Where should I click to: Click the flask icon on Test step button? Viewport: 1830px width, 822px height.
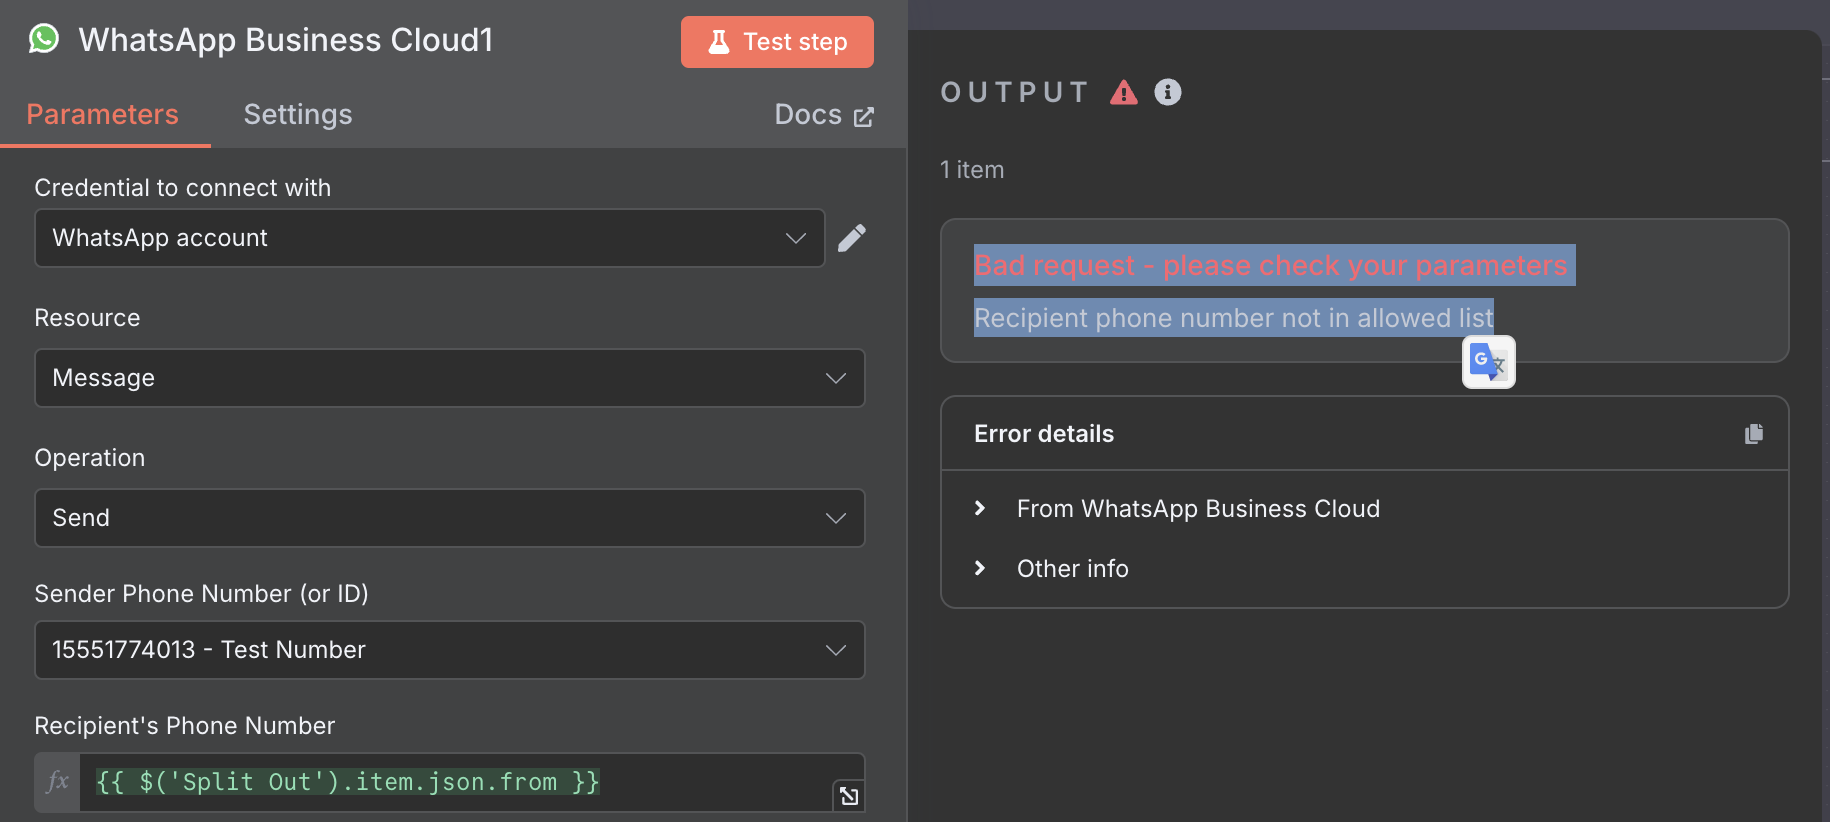point(719,42)
